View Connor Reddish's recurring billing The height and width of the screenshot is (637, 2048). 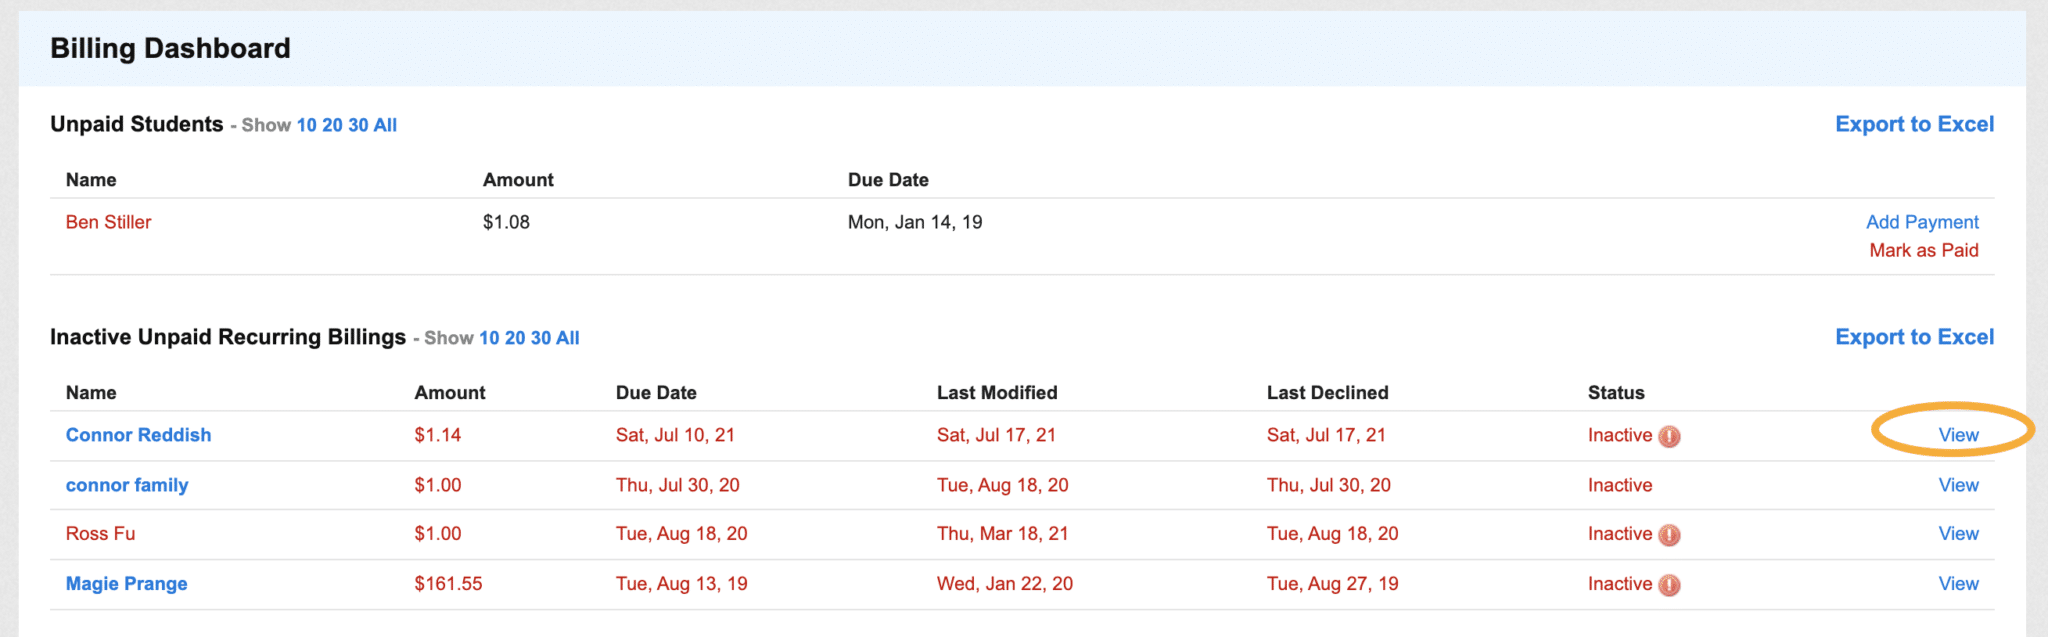pos(1958,435)
